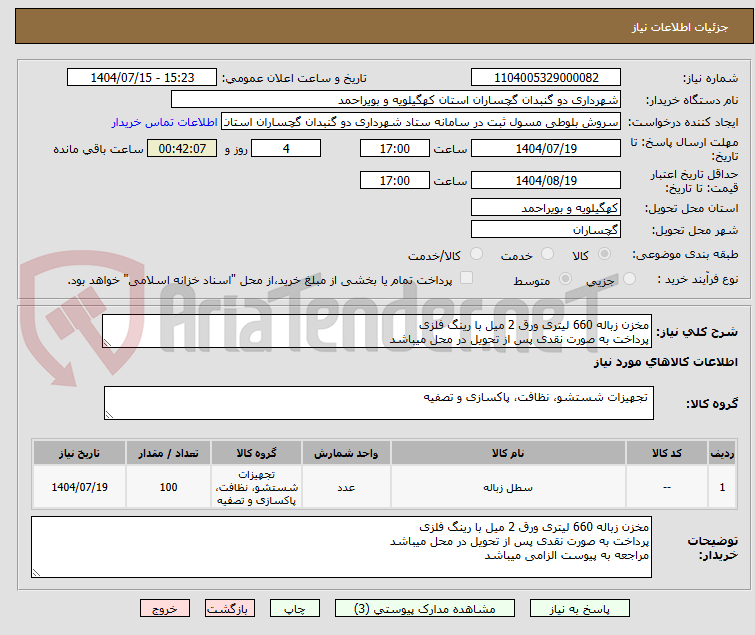Click the response deadline date 1404/07/19 field
Viewport: 755px width, 635px height.
click(x=546, y=148)
